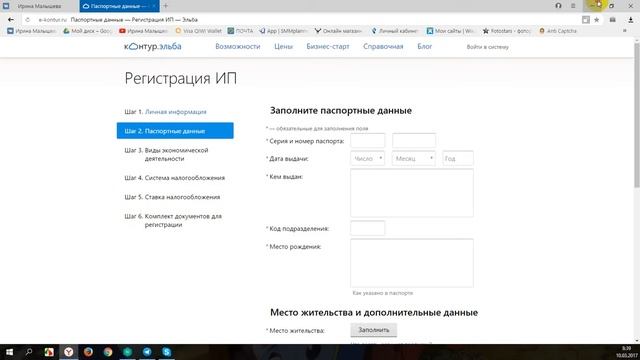
Task: Open browser hamburger menu icon
Action: [573, 6]
